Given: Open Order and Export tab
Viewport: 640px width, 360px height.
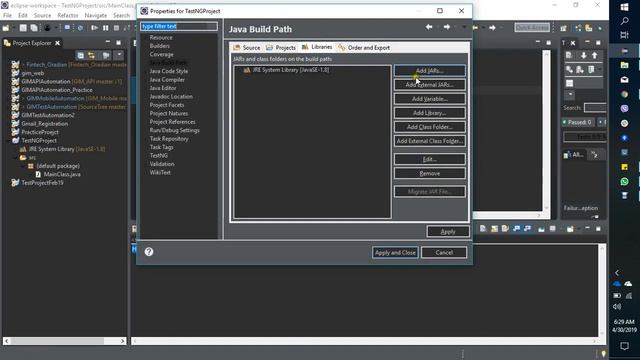Looking at the screenshot, I should [x=364, y=48].
